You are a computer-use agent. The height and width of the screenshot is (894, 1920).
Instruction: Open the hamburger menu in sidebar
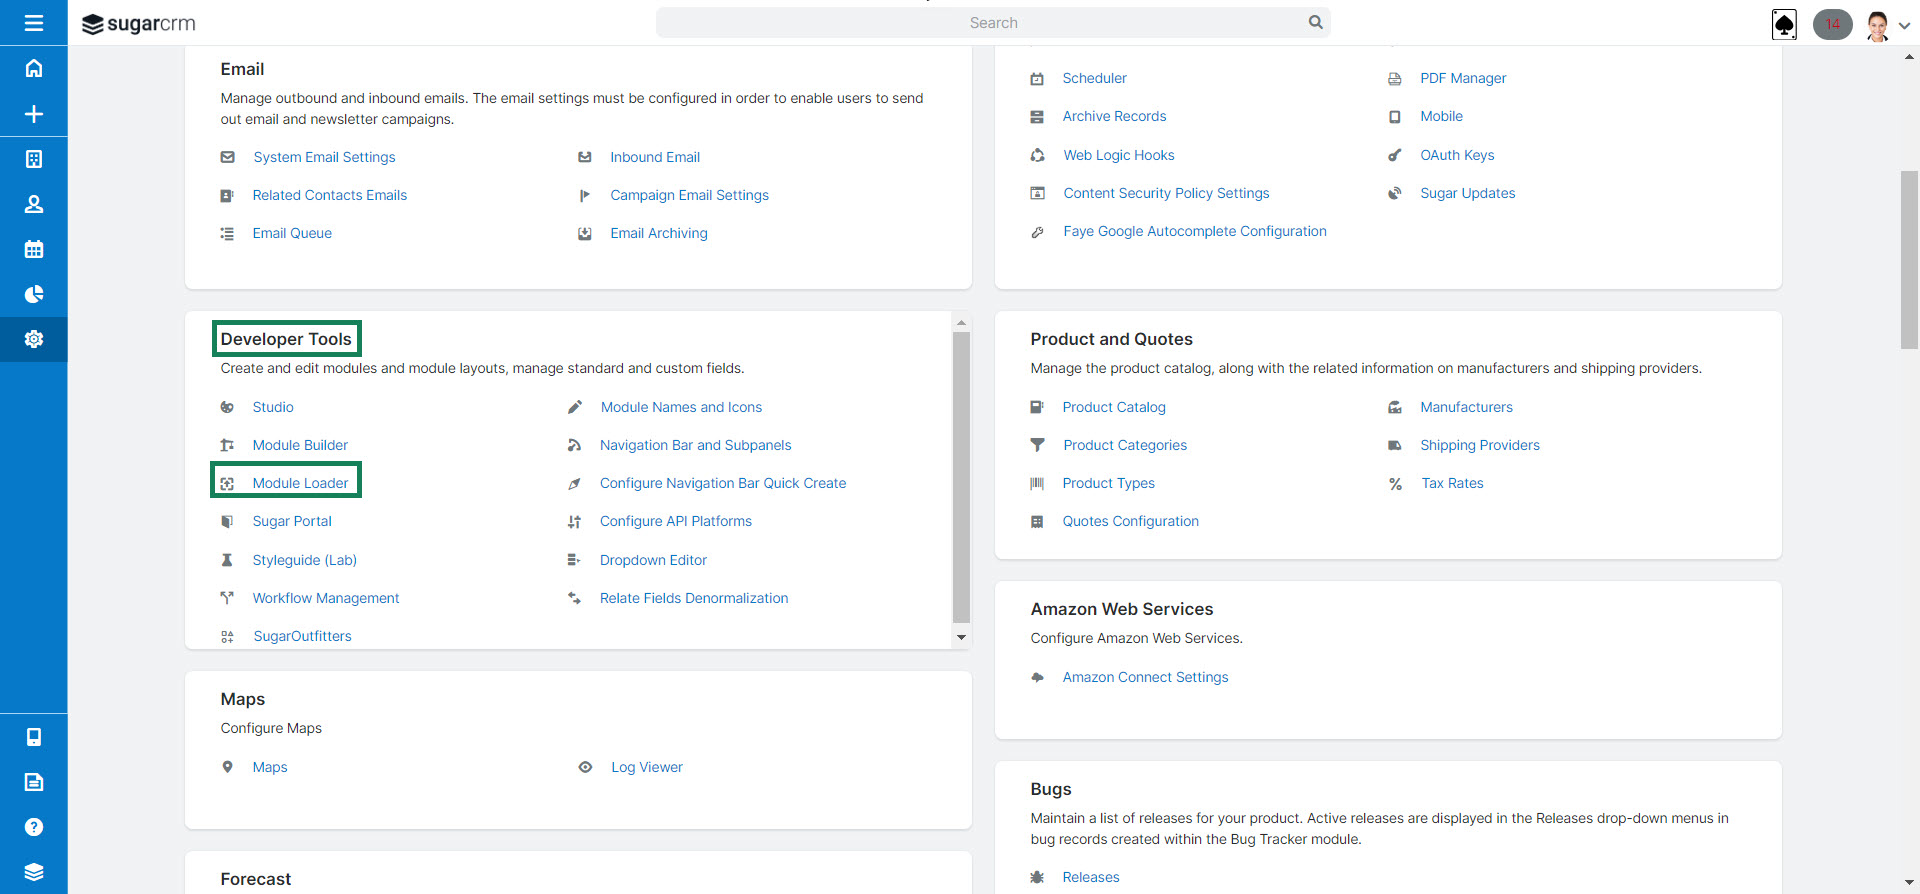[33, 23]
